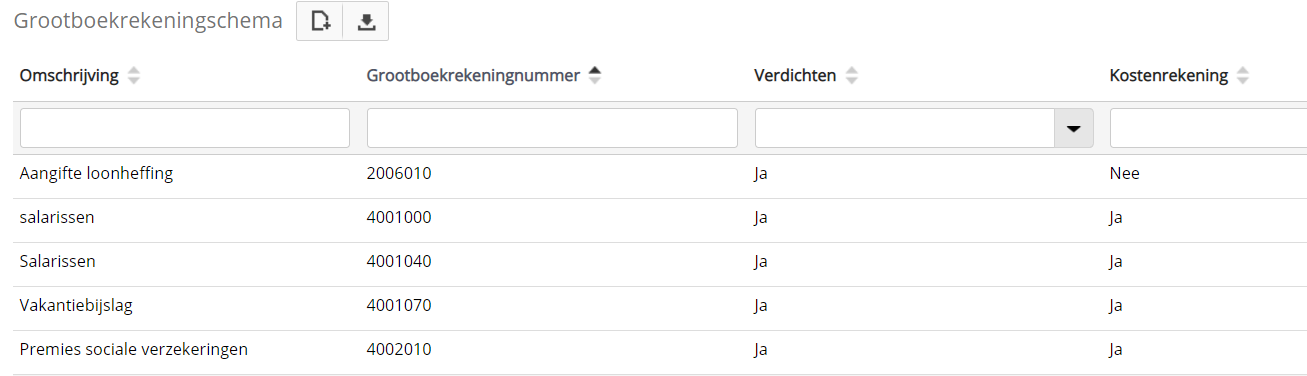Click the Grootboekrekeningnummer column header text

point(473,76)
